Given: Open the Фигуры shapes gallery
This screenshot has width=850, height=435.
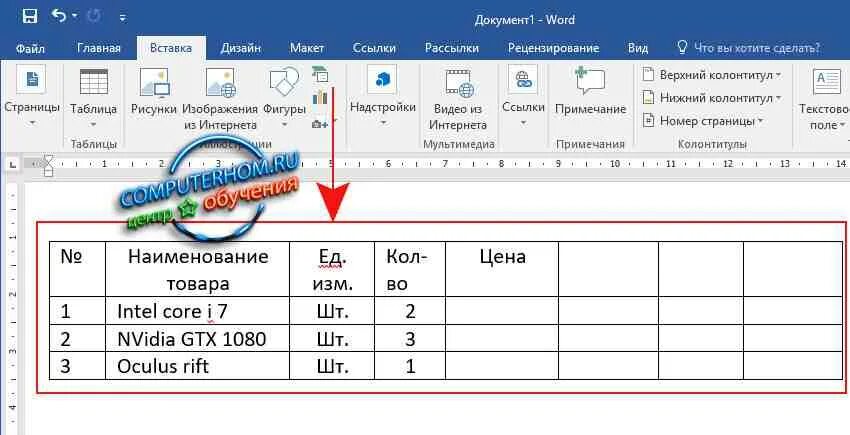Looking at the screenshot, I should coord(285,98).
